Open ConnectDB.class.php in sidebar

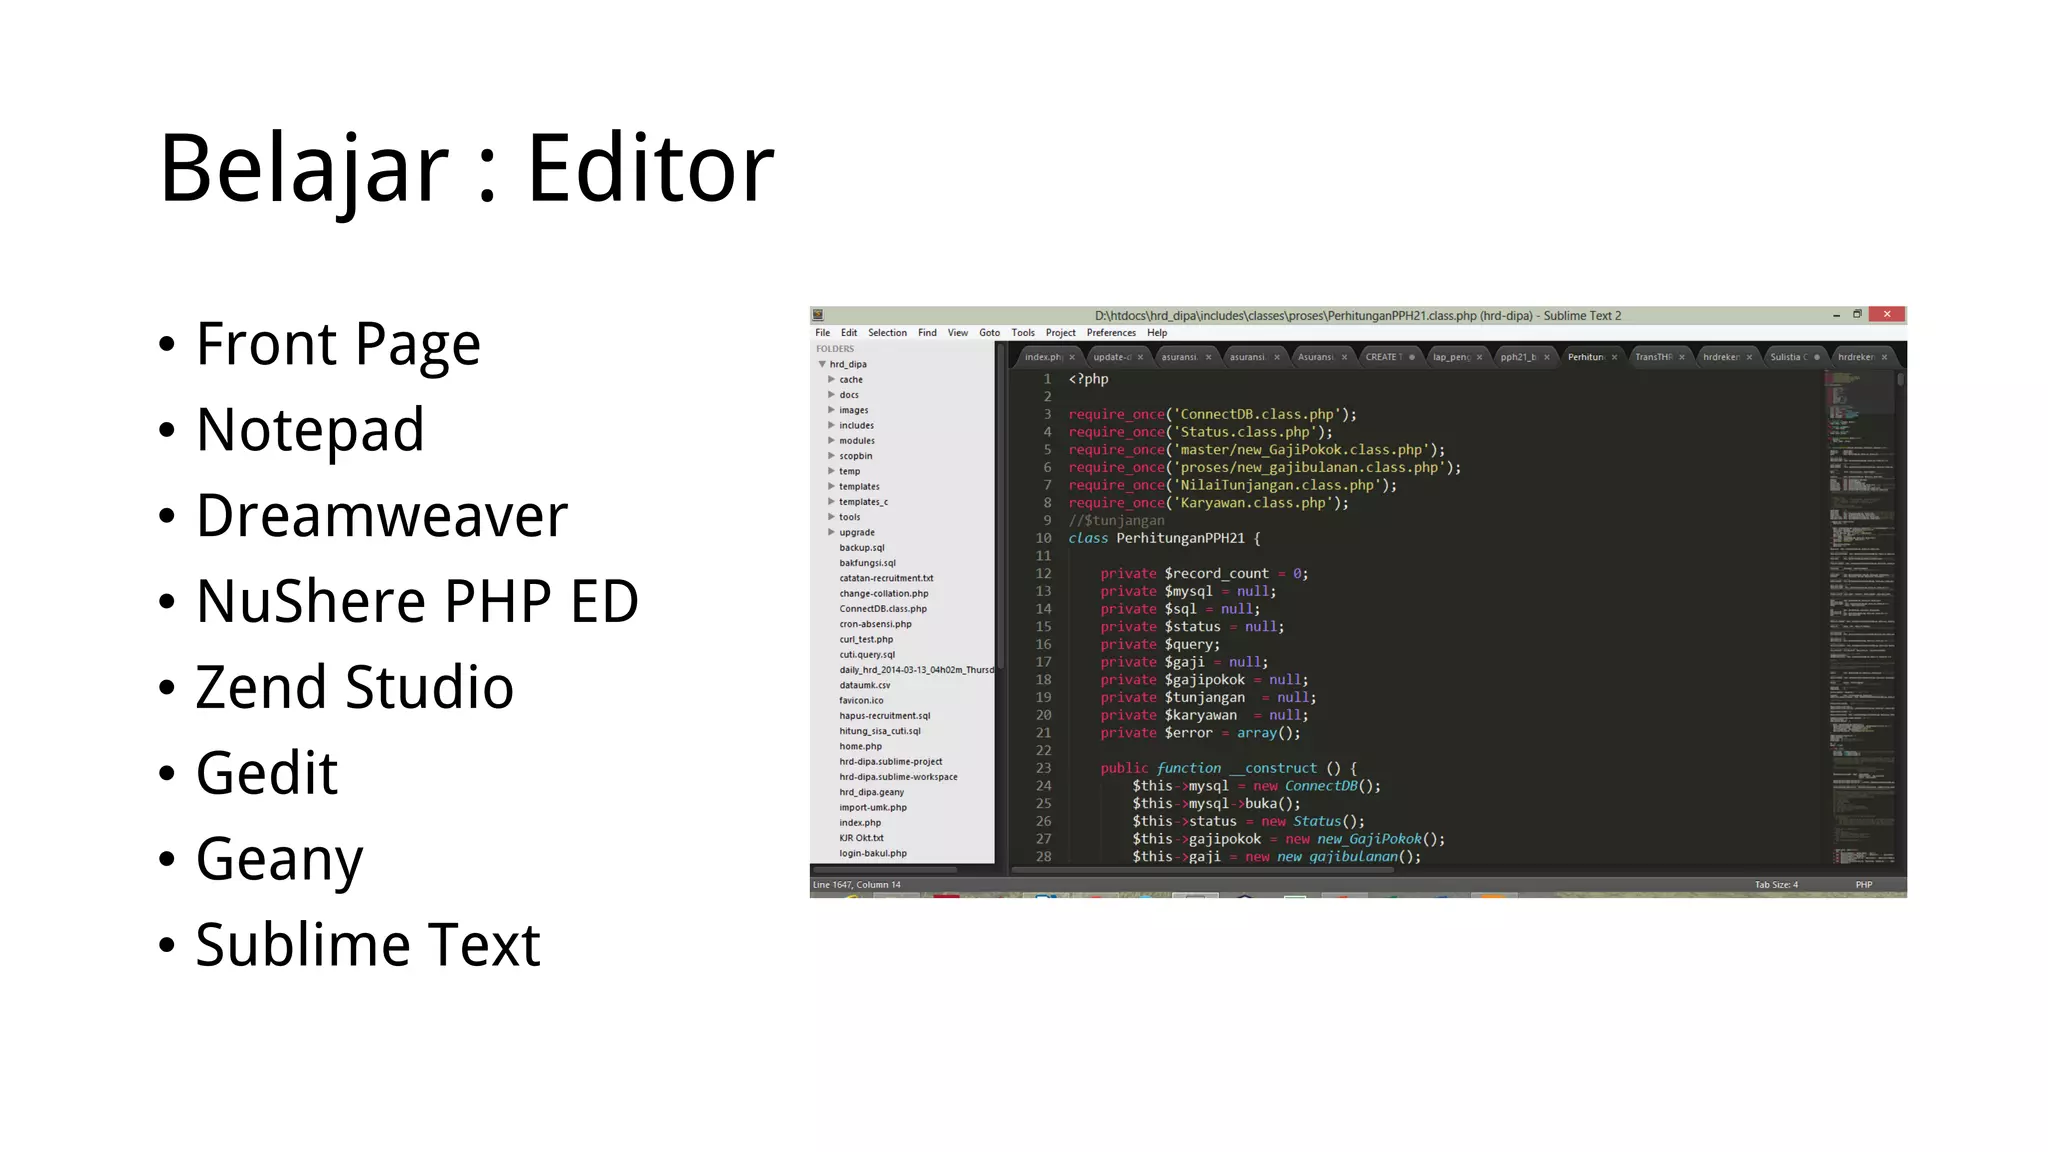point(883,609)
